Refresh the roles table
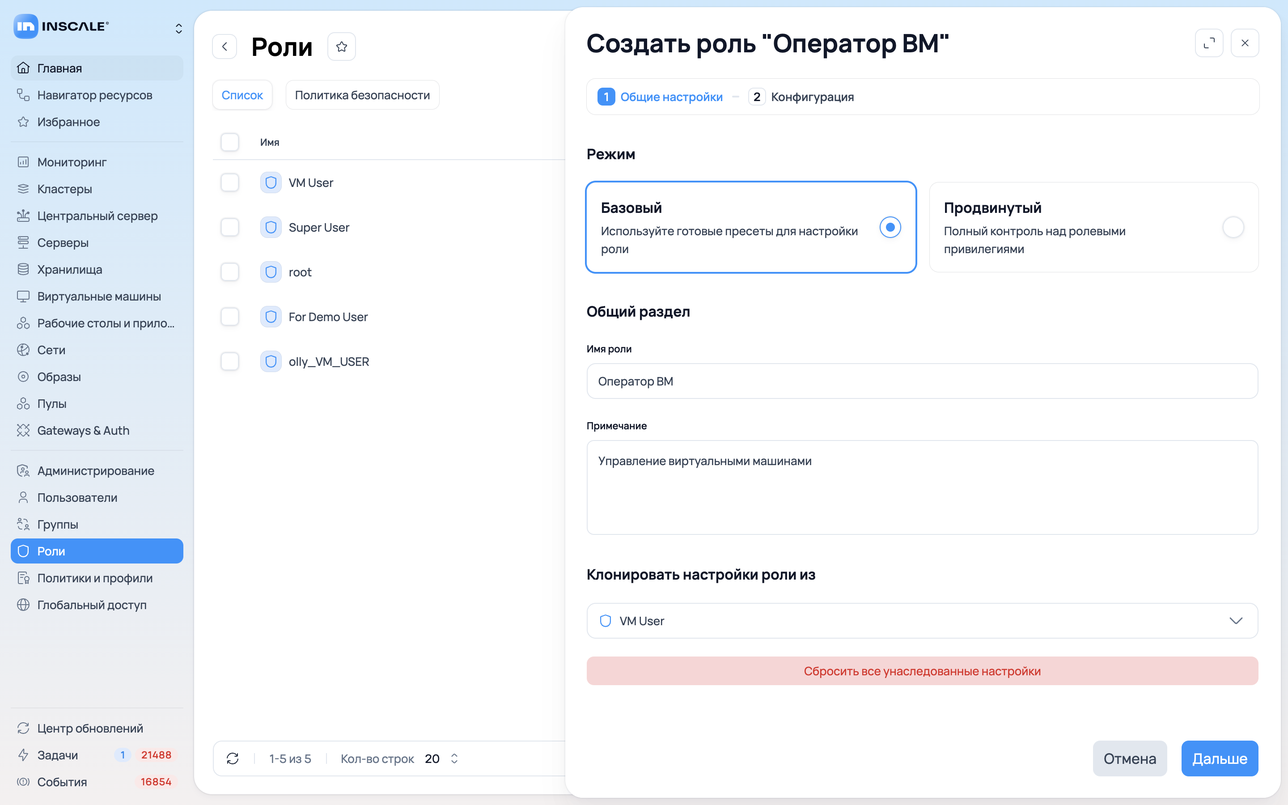1288x805 pixels. [x=233, y=759]
